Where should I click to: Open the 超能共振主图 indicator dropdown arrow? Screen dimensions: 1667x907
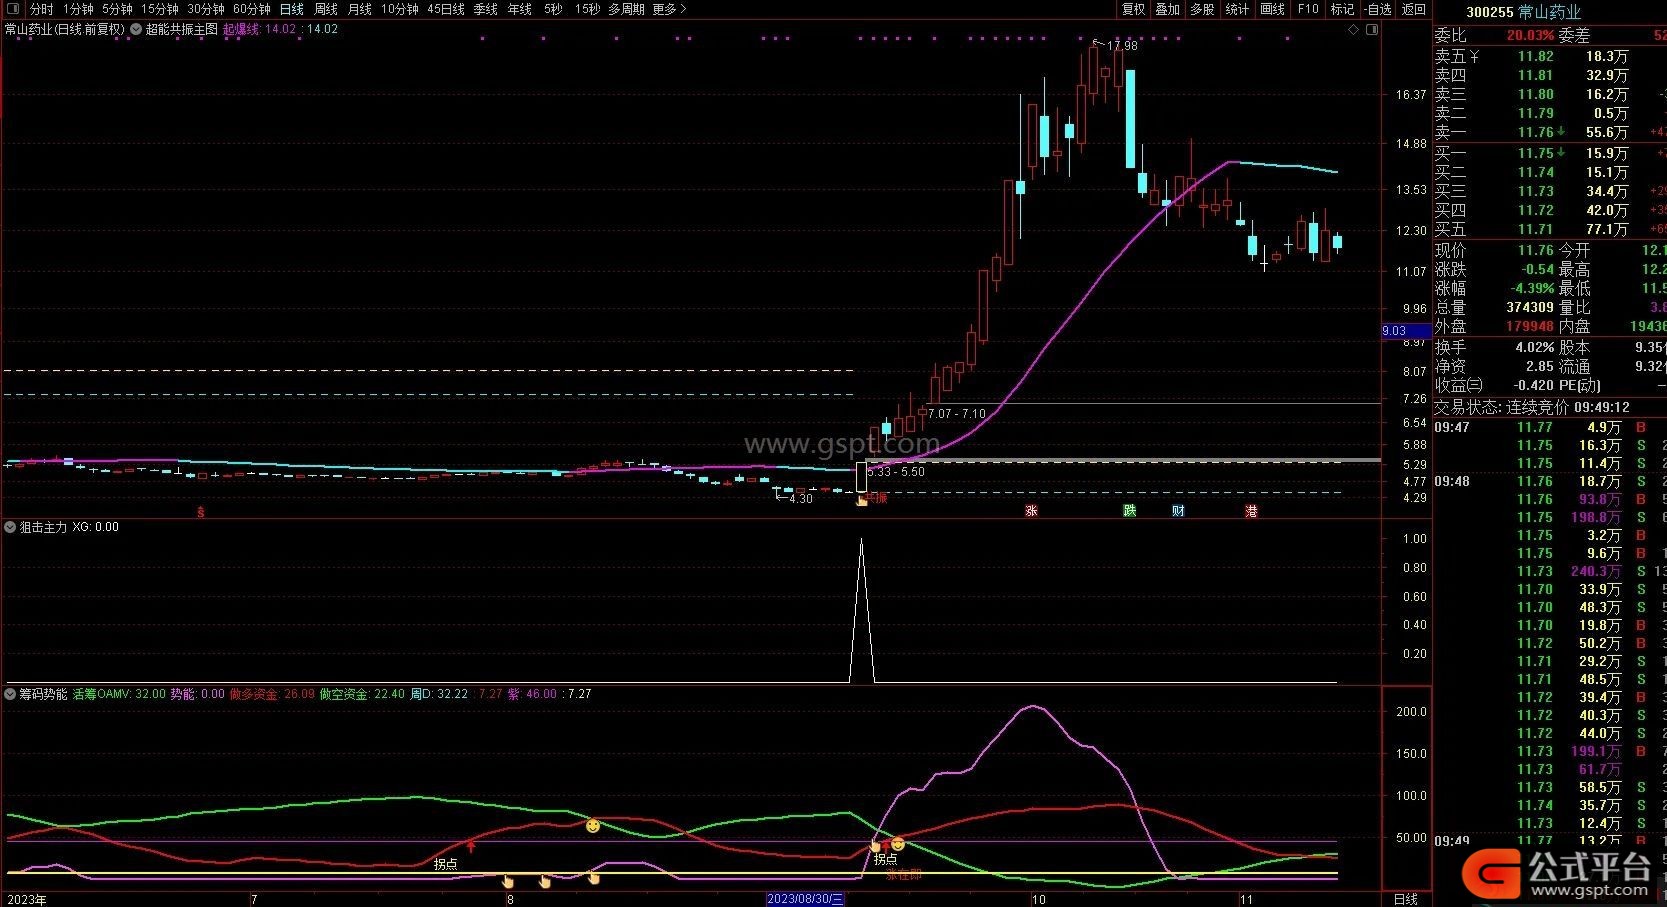pos(136,30)
